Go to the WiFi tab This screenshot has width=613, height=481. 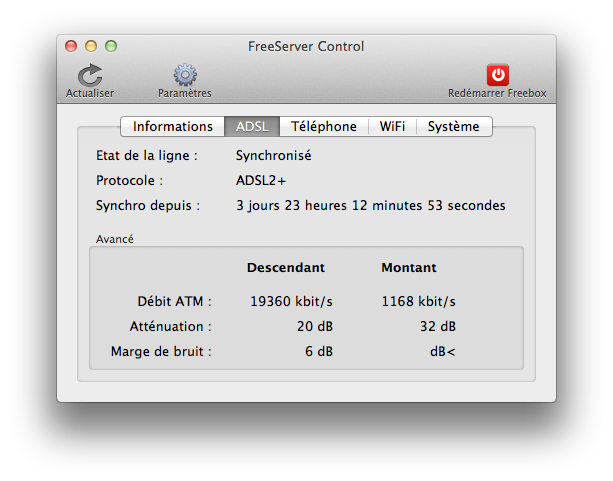tap(392, 126)
